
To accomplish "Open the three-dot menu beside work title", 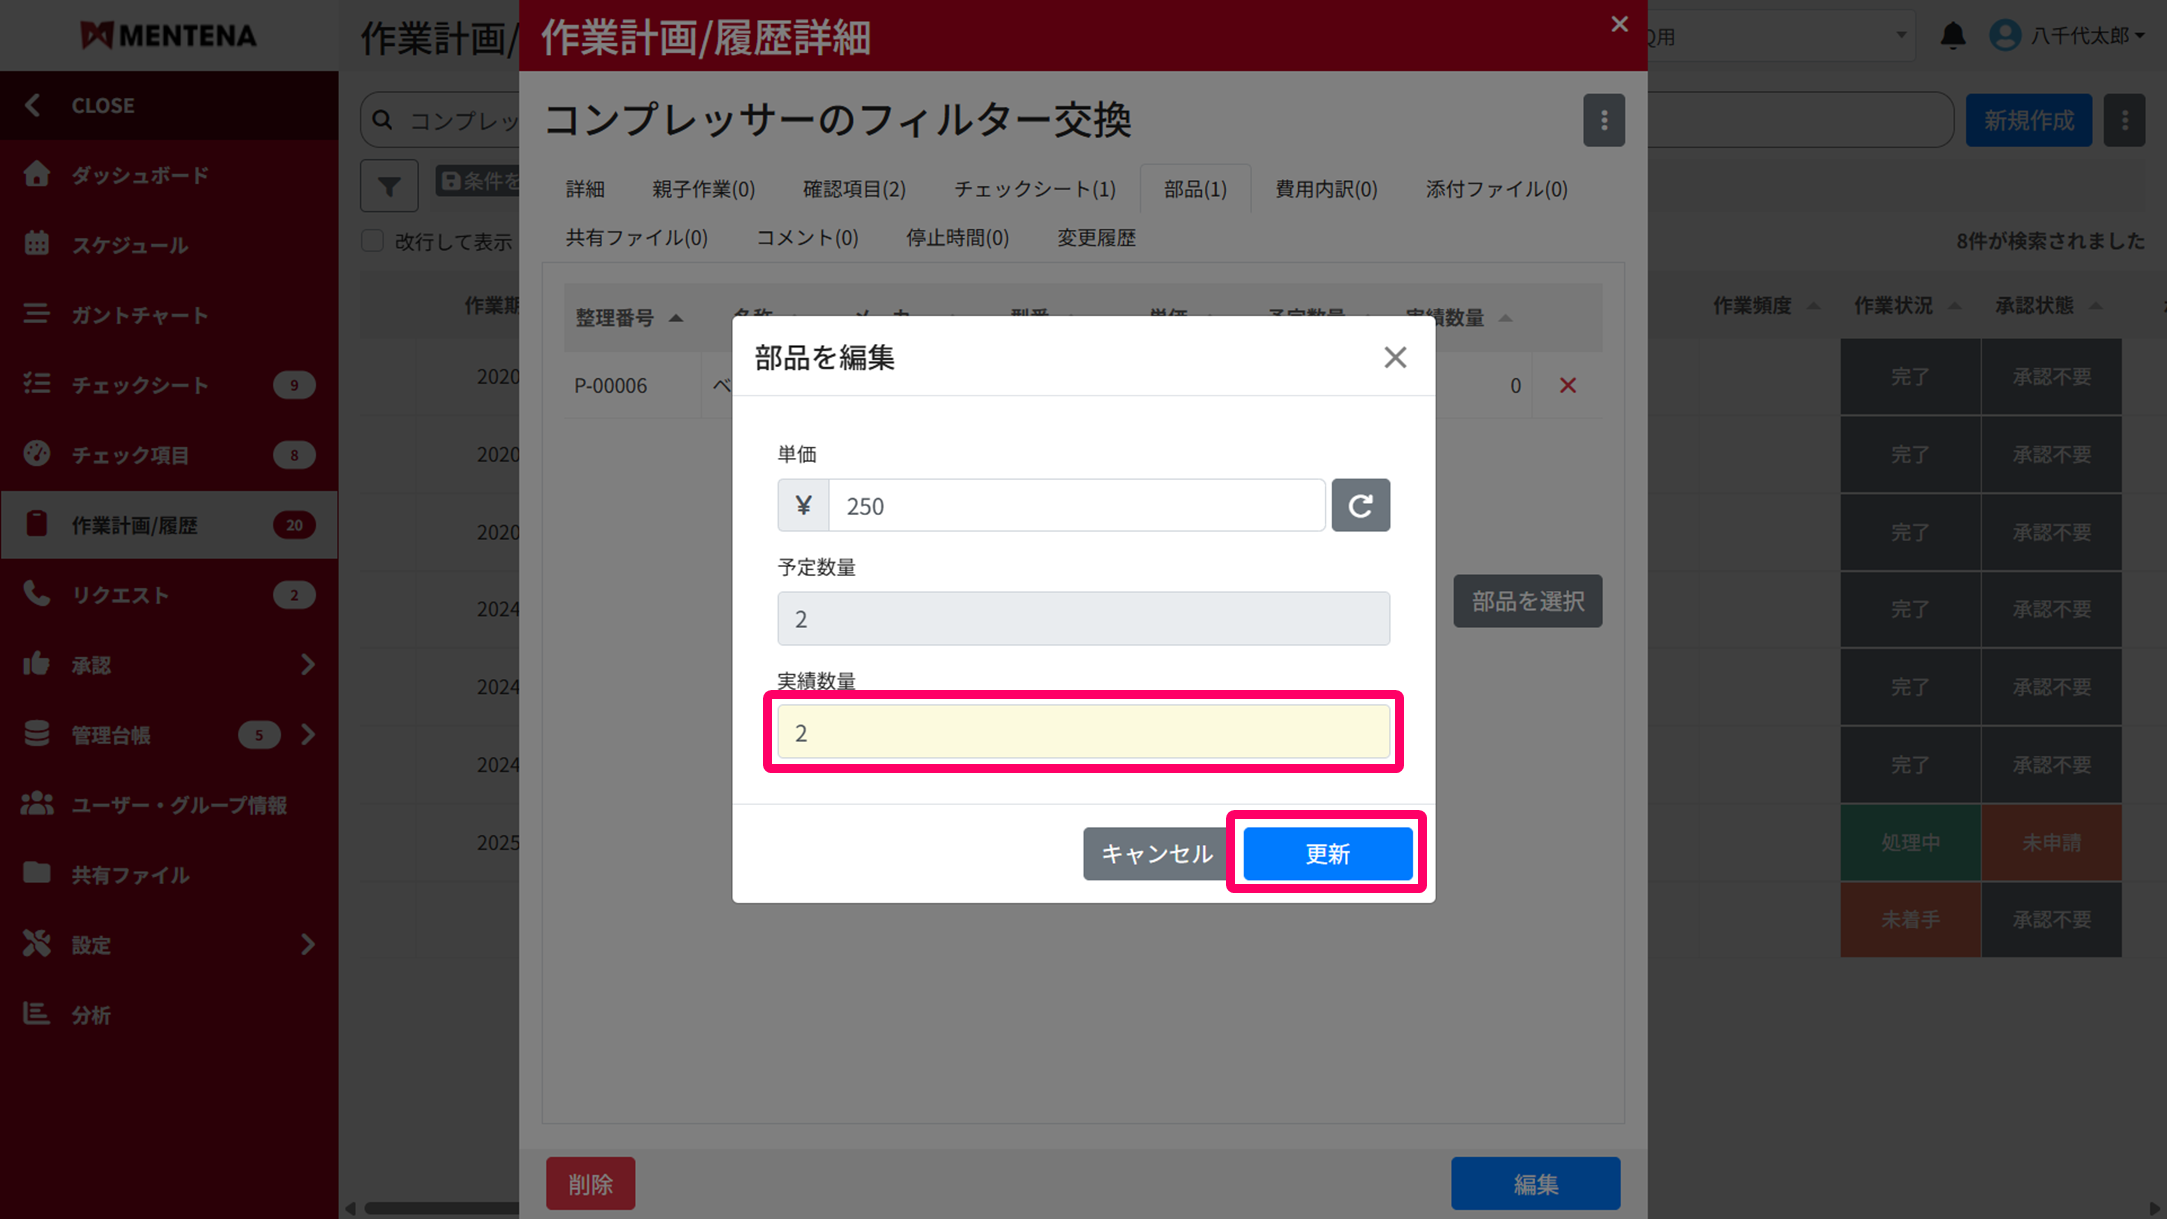I will 1603,121.
